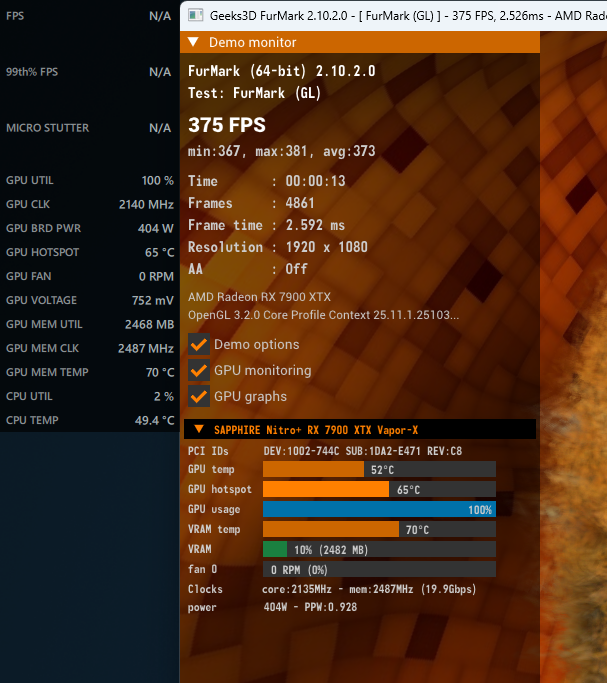Click the GPU UTIL 100 % overlay row
This screenshot has height=683, width=607.
coord(90,180)
